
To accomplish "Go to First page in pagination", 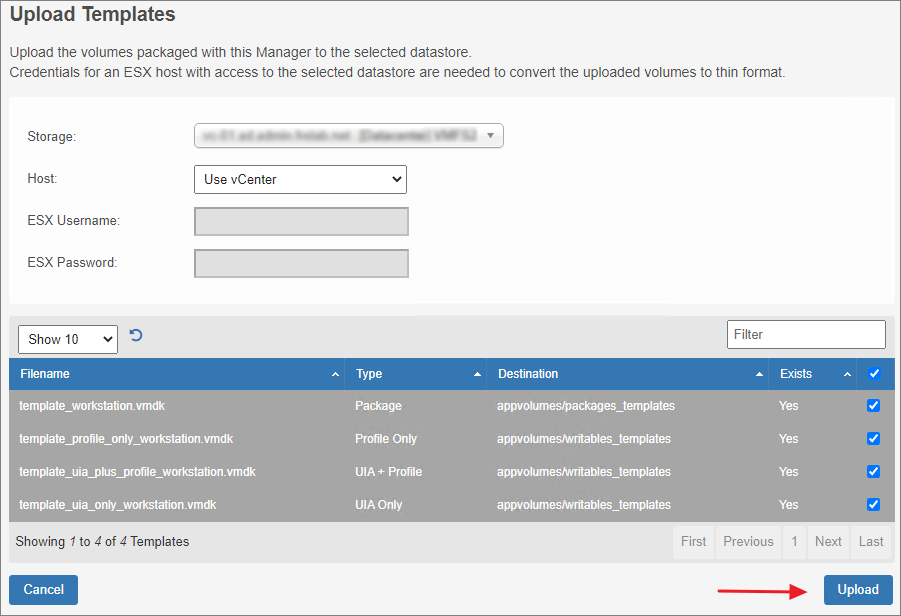I will 693,542.
